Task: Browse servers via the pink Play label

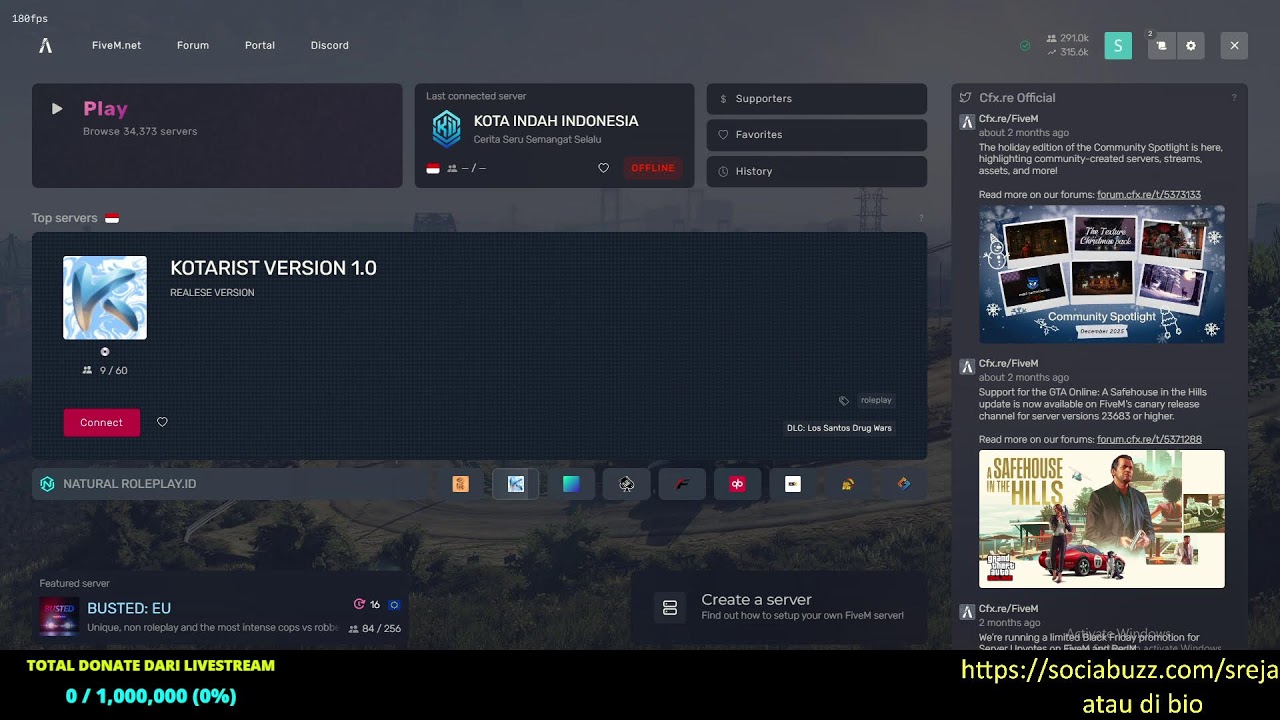Action: click(x=105, y=109)
